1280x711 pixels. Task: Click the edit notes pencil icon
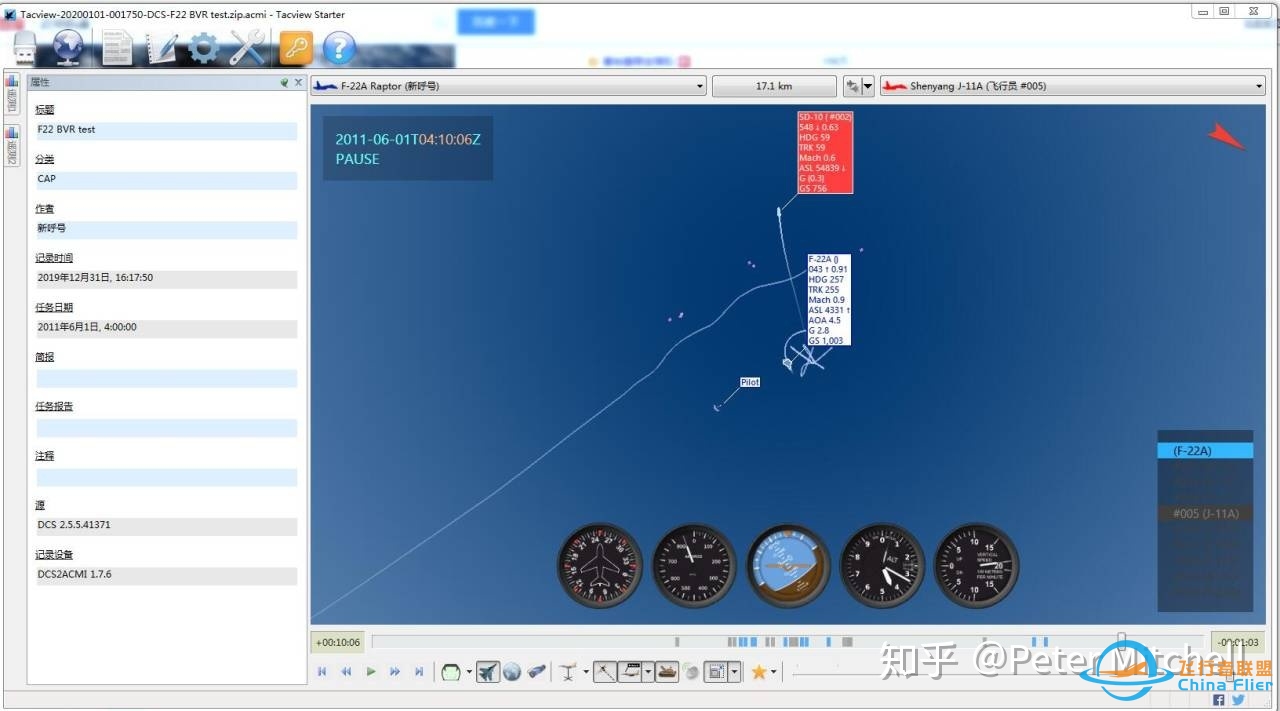pos(162,47)
